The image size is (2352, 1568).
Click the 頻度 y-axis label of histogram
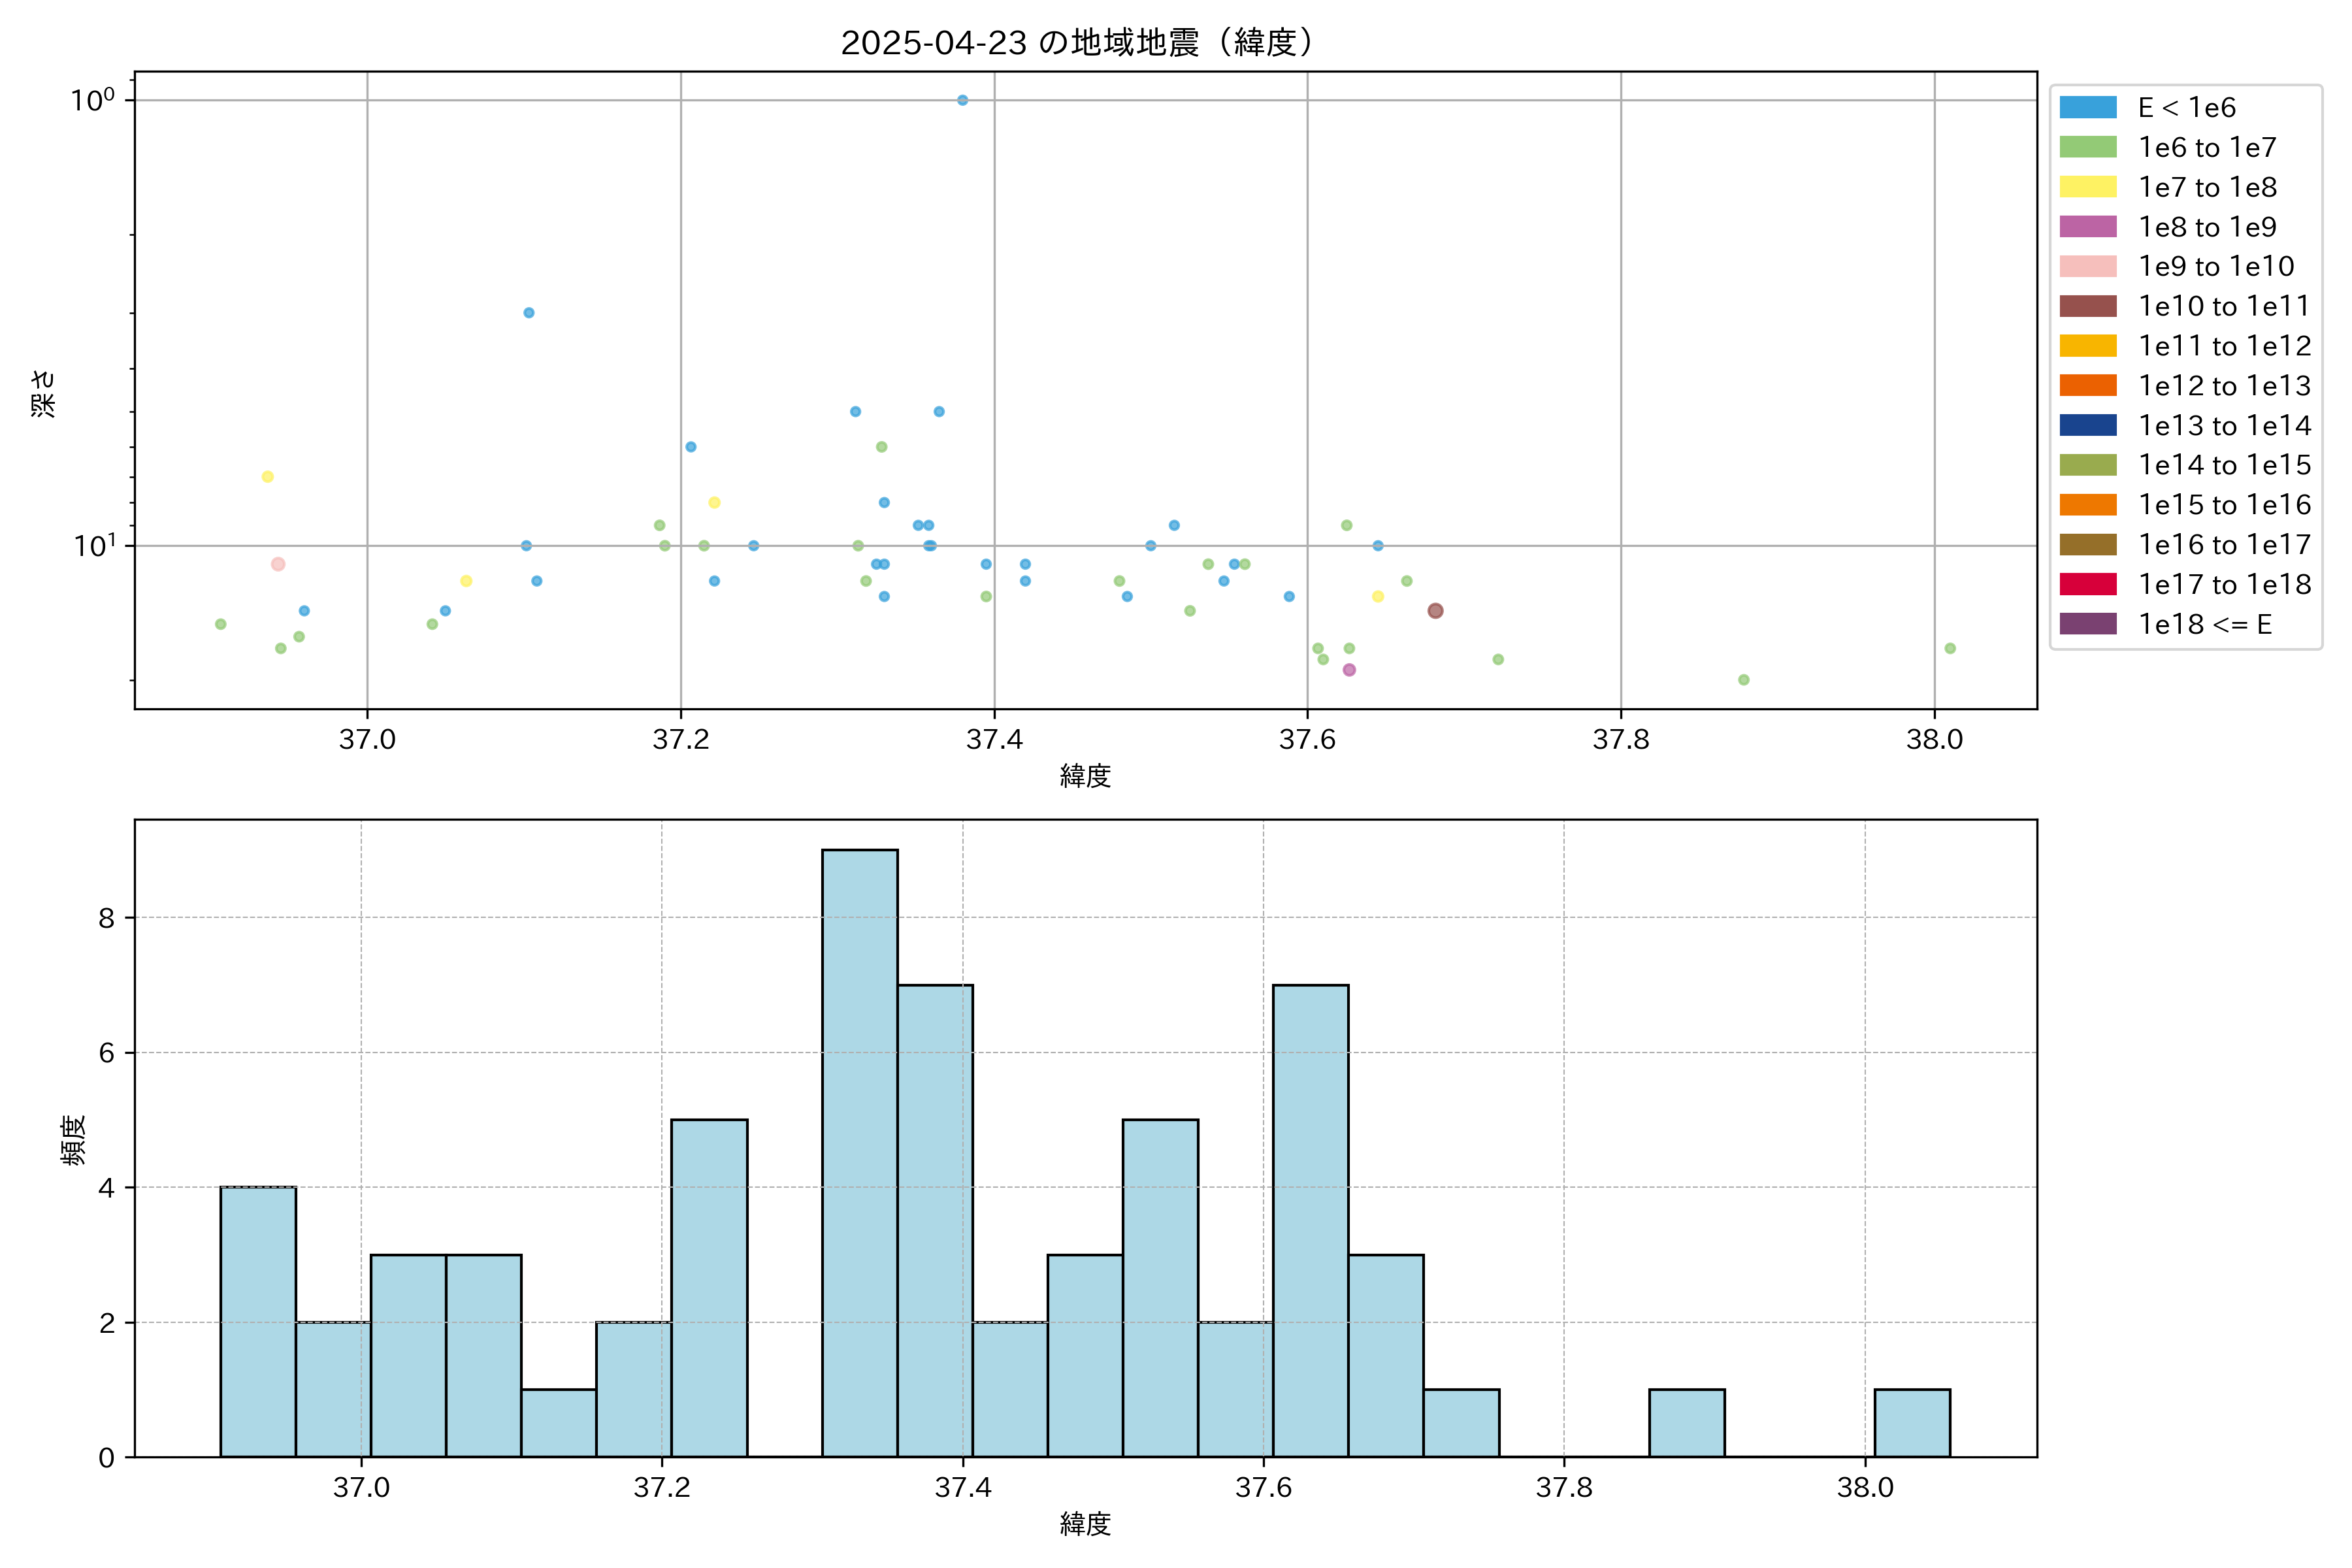pos(74,1140)
